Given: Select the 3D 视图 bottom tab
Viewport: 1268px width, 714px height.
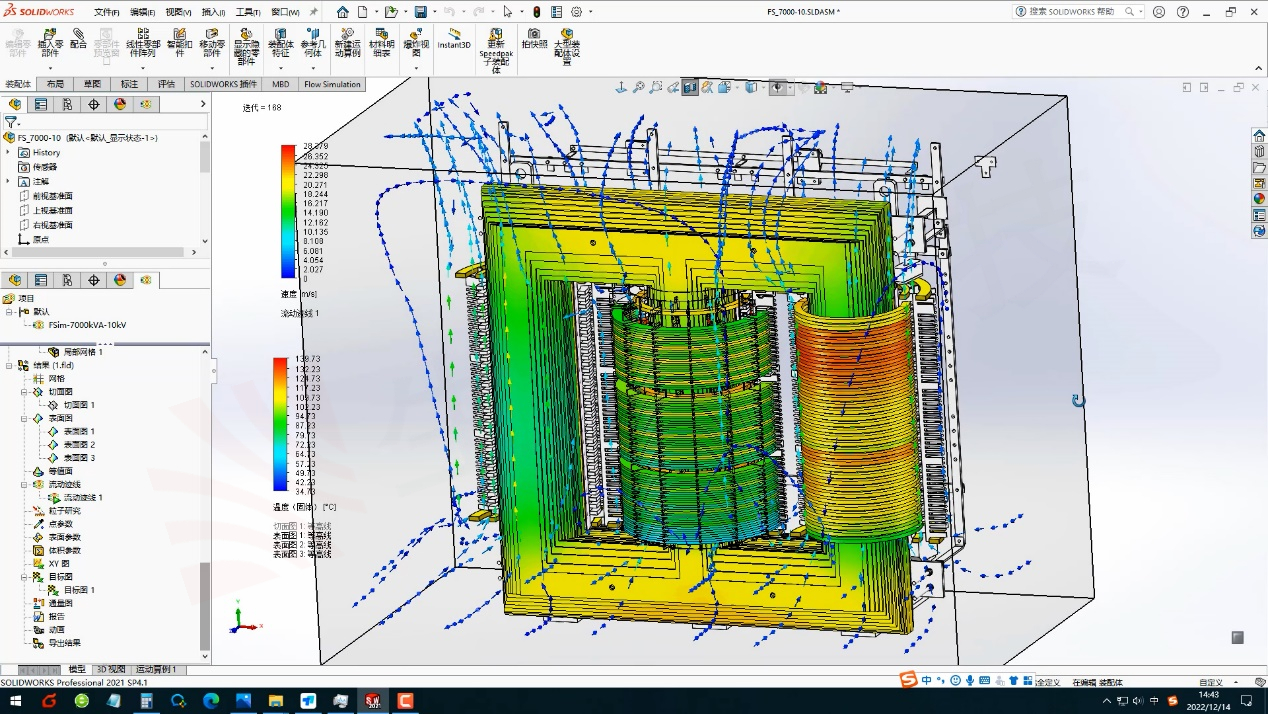Looking at the screenshot, I should (x=111, y=669).
